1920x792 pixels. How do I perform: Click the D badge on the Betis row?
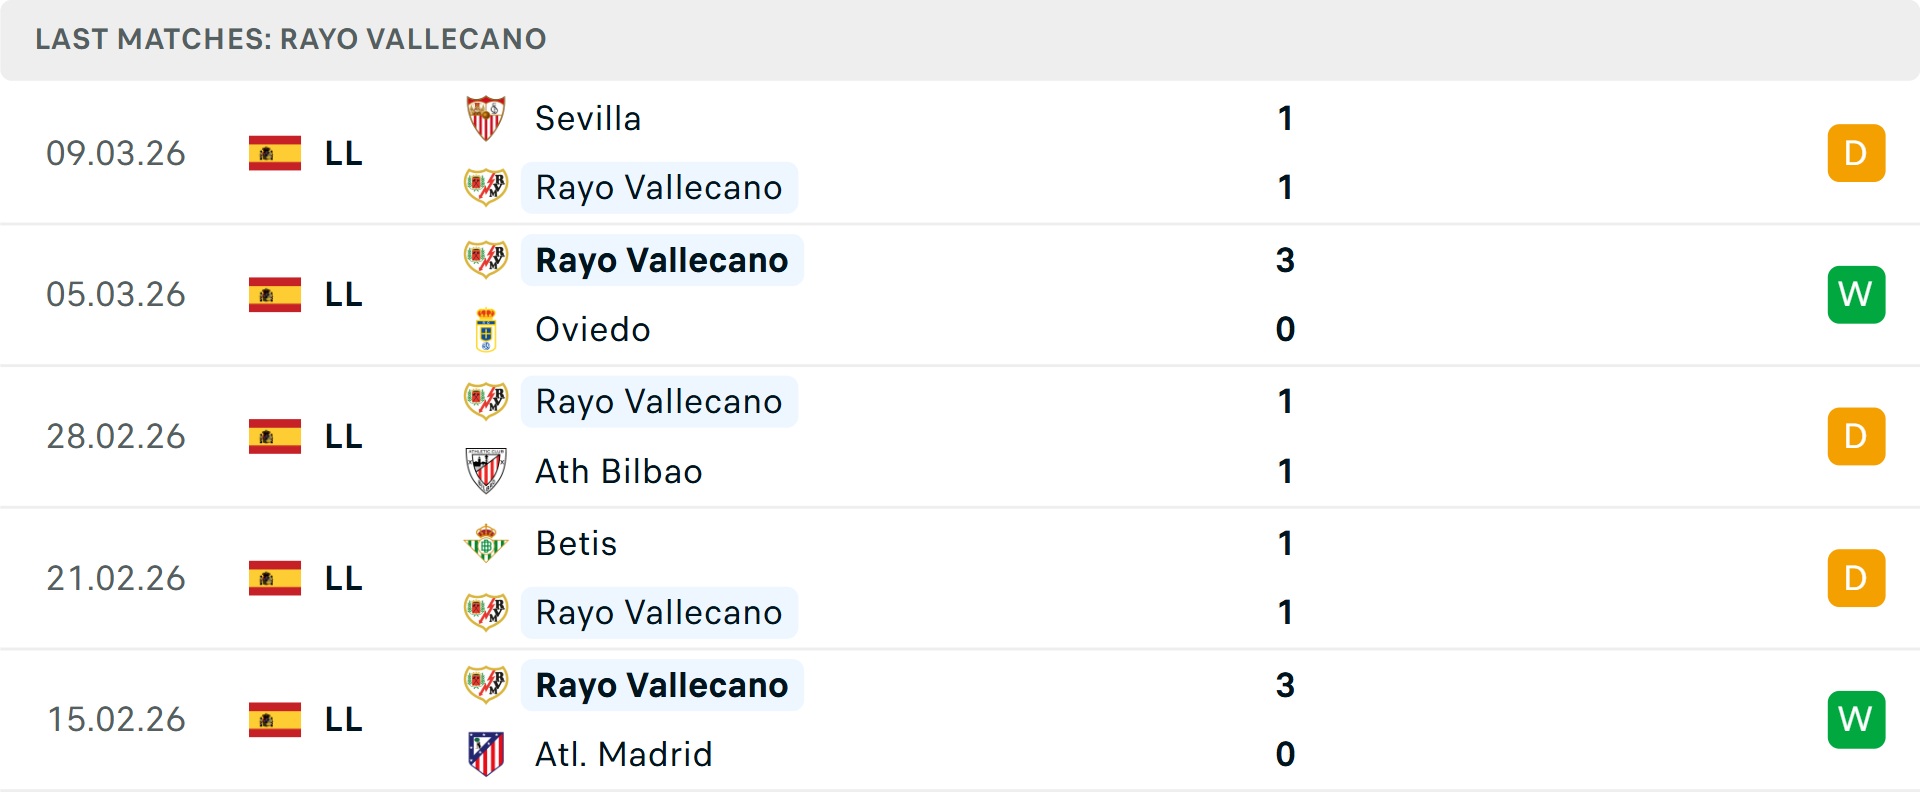(x=1856, y=578)
